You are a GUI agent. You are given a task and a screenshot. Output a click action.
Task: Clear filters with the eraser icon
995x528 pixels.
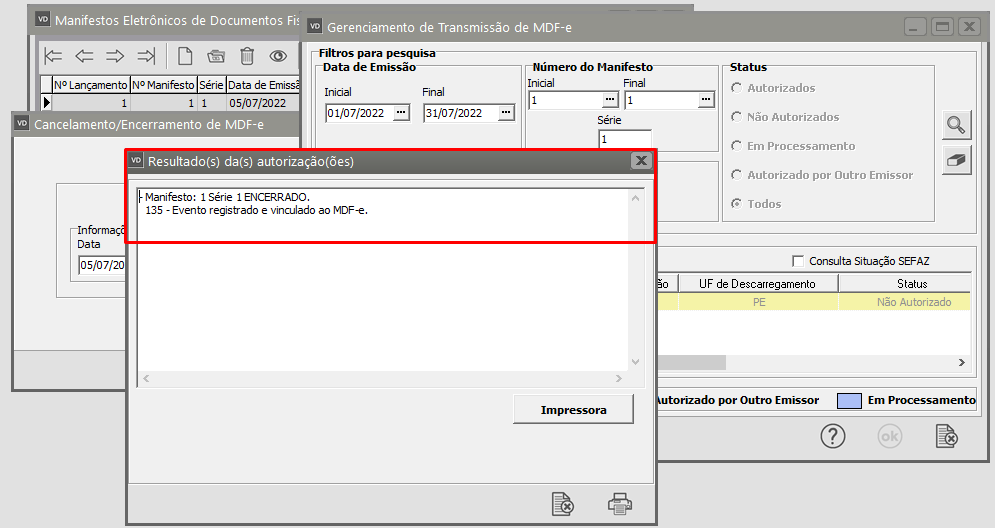[x=957, y=161]
